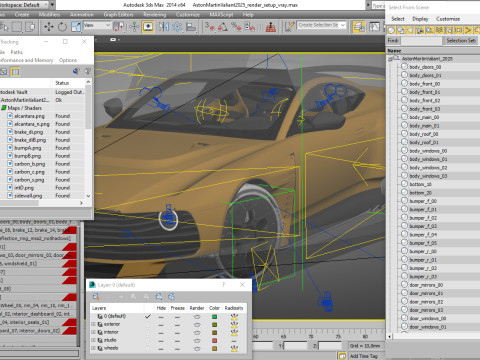
Task: Click the Edit Named Selection Sets icon
Action: [289, 27]
